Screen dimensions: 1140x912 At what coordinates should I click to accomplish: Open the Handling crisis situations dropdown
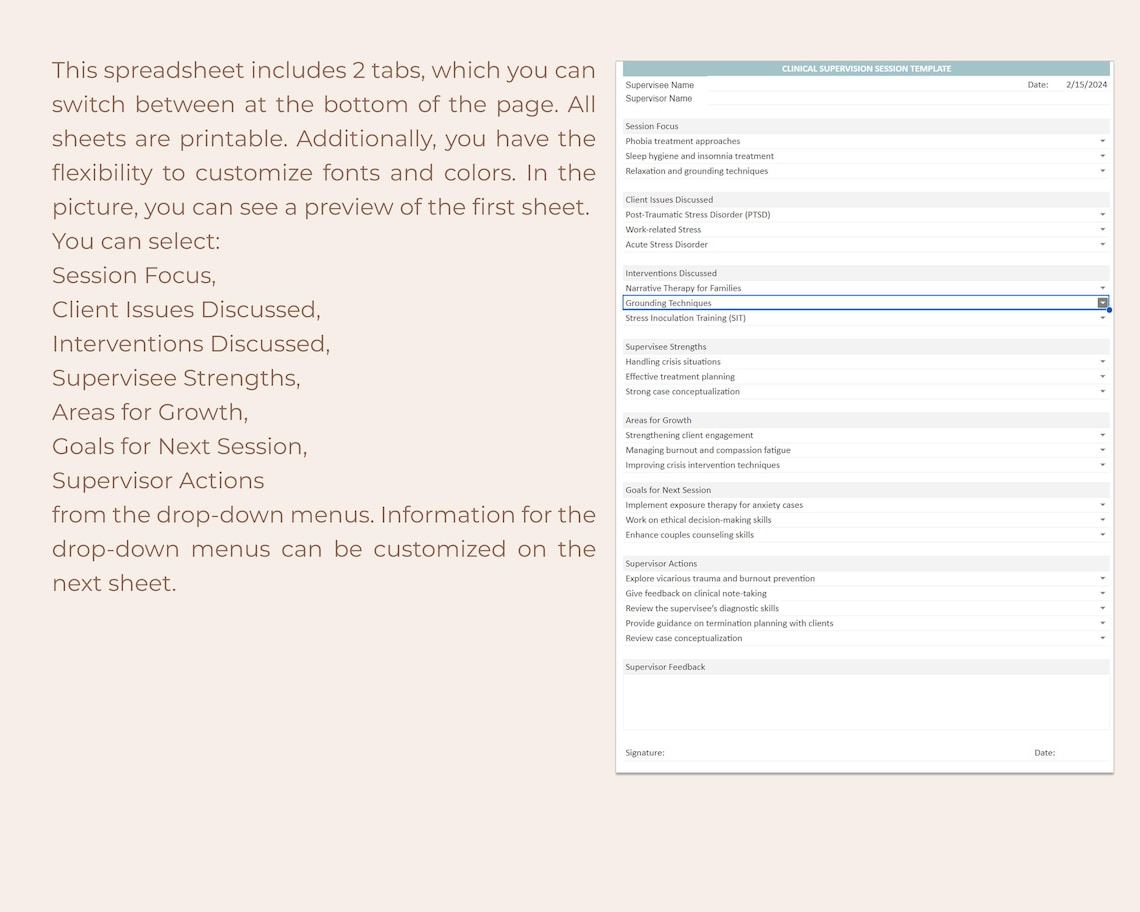(x=1102, y=361)
